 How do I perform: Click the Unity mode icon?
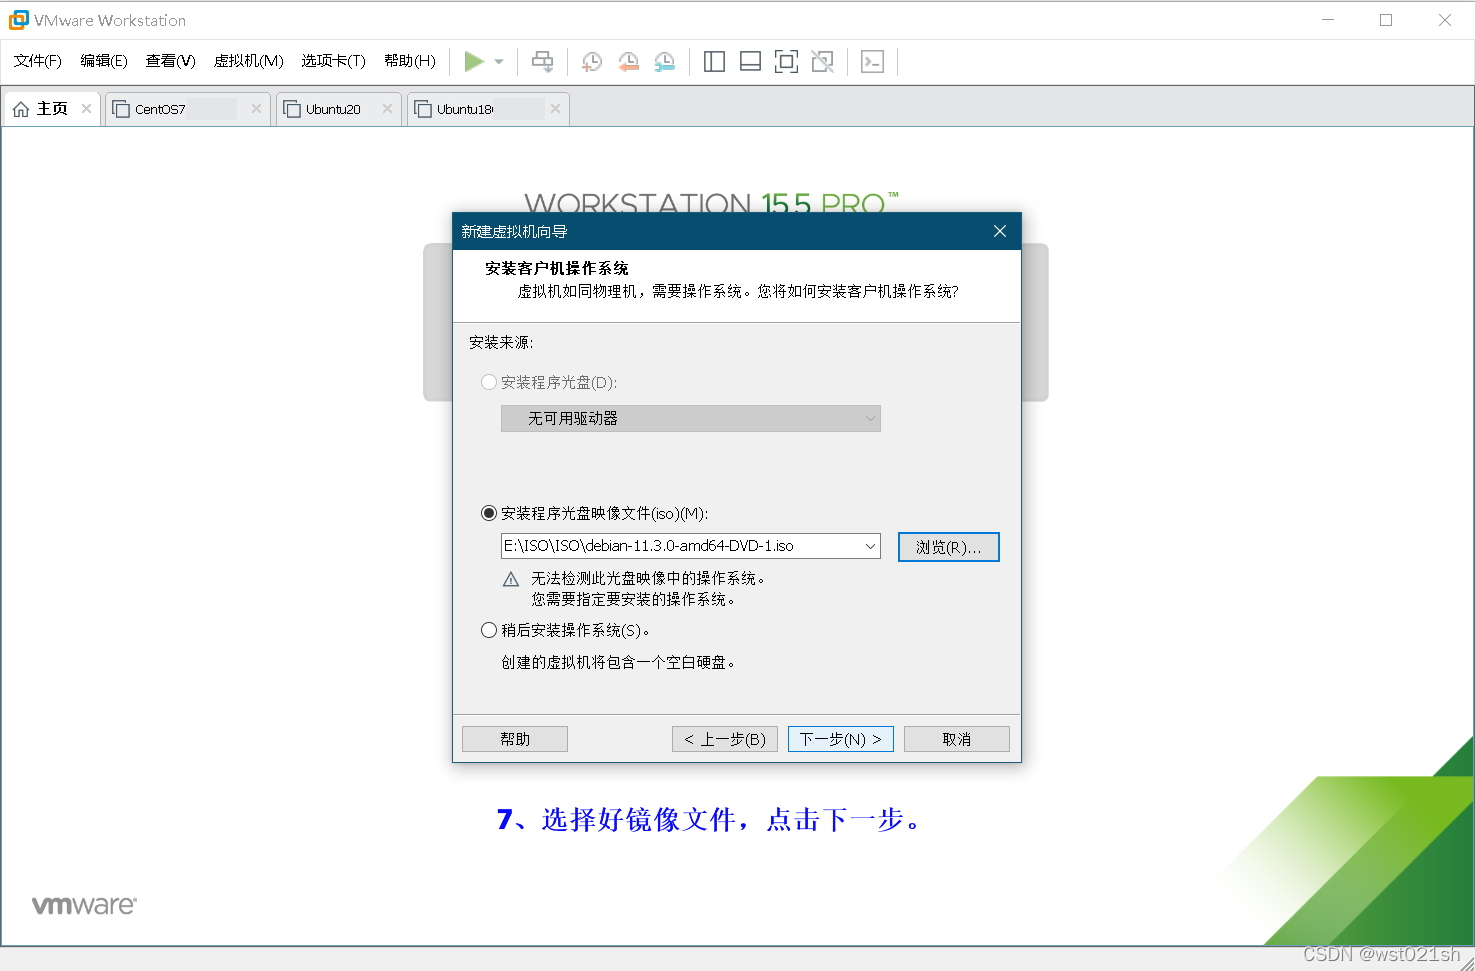pyautogui.click(x=822, y=62)
